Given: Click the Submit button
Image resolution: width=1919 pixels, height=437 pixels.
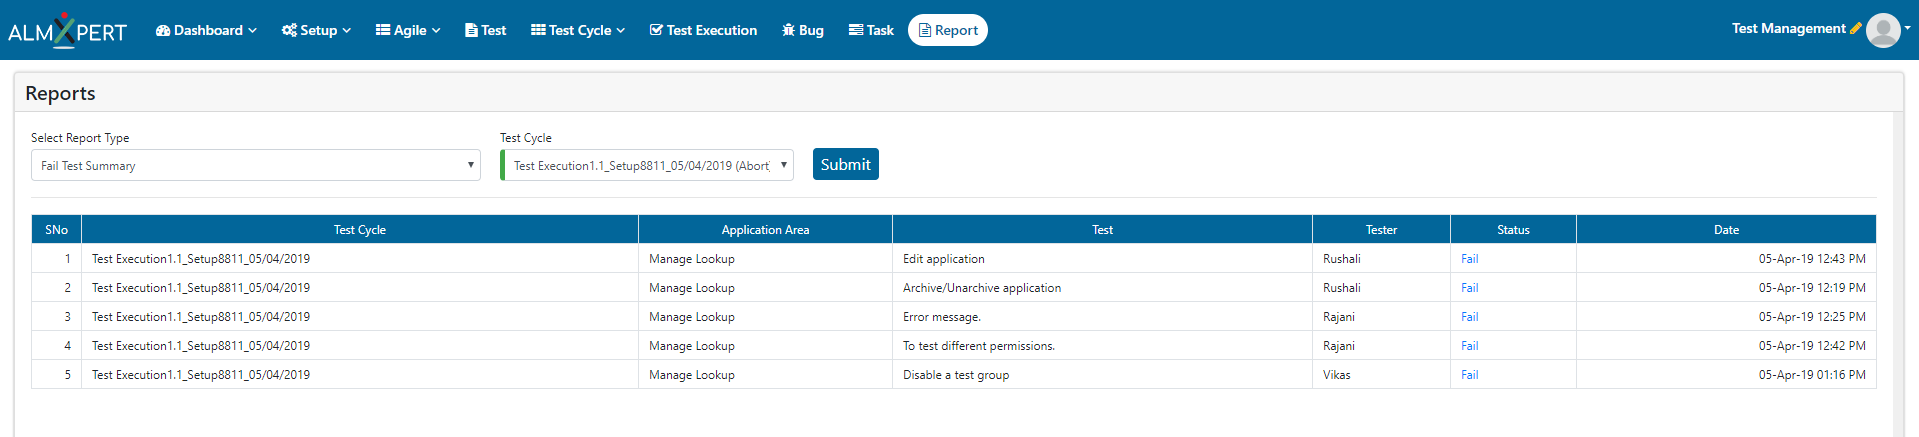Looking at the screenshot, I should point(846,164).
